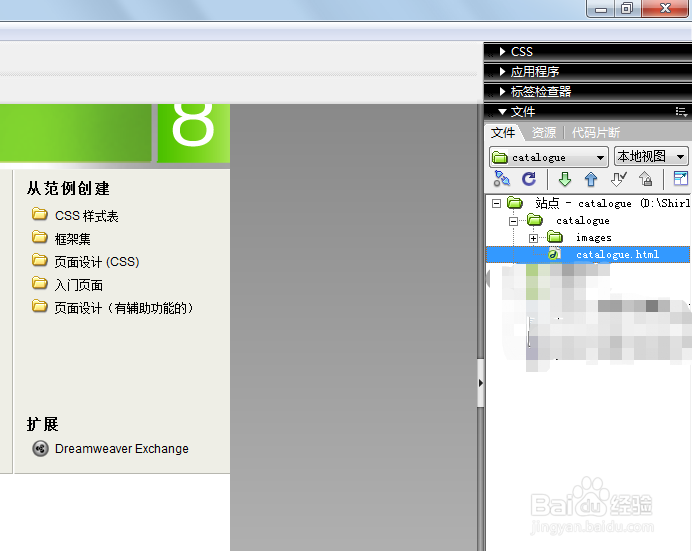Click the CSS 样式表 folder icon

pos(40,214)
